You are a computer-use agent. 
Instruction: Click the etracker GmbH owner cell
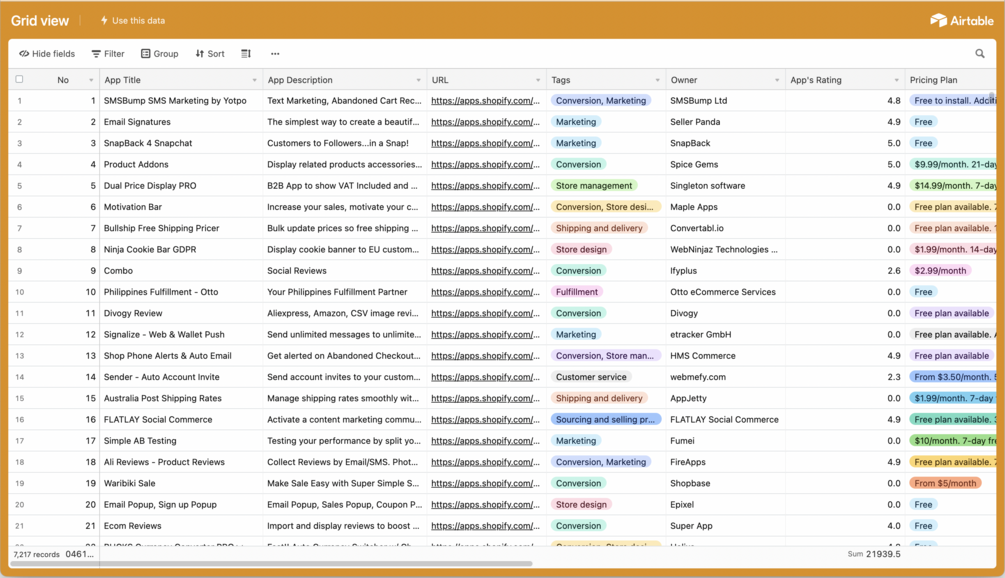coord(726,334)
